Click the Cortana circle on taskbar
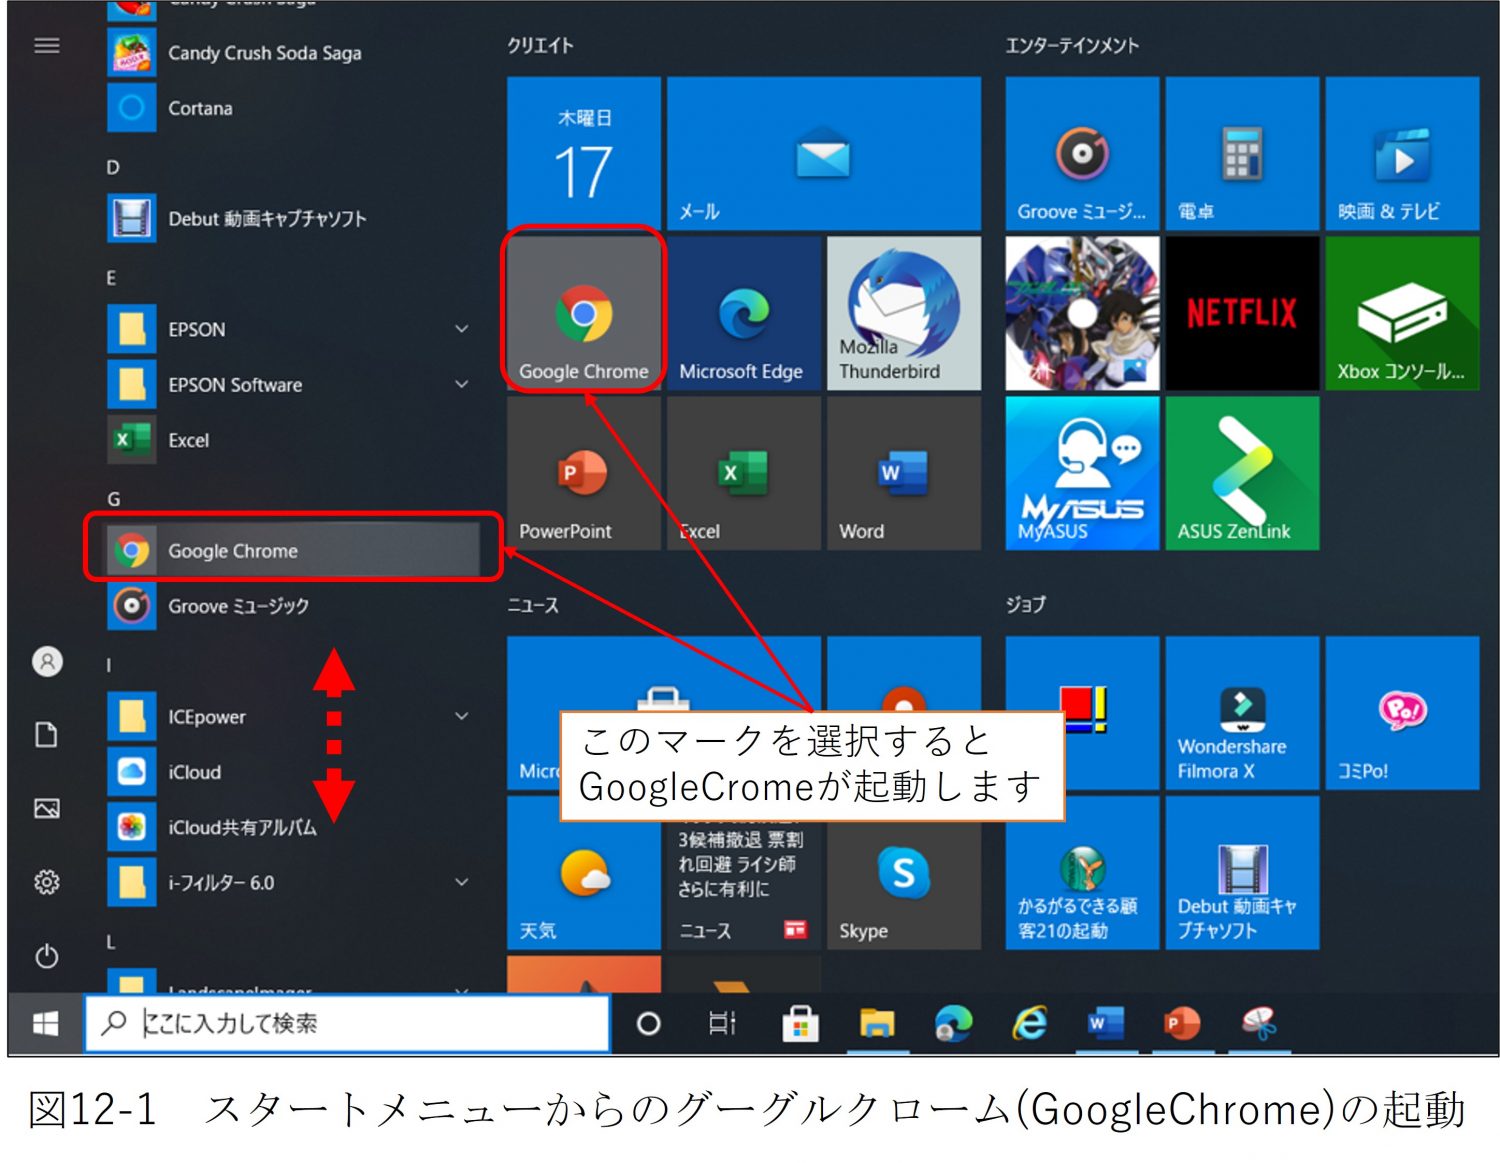This screenshot has width=1500, height=1163. (648, 1023)
